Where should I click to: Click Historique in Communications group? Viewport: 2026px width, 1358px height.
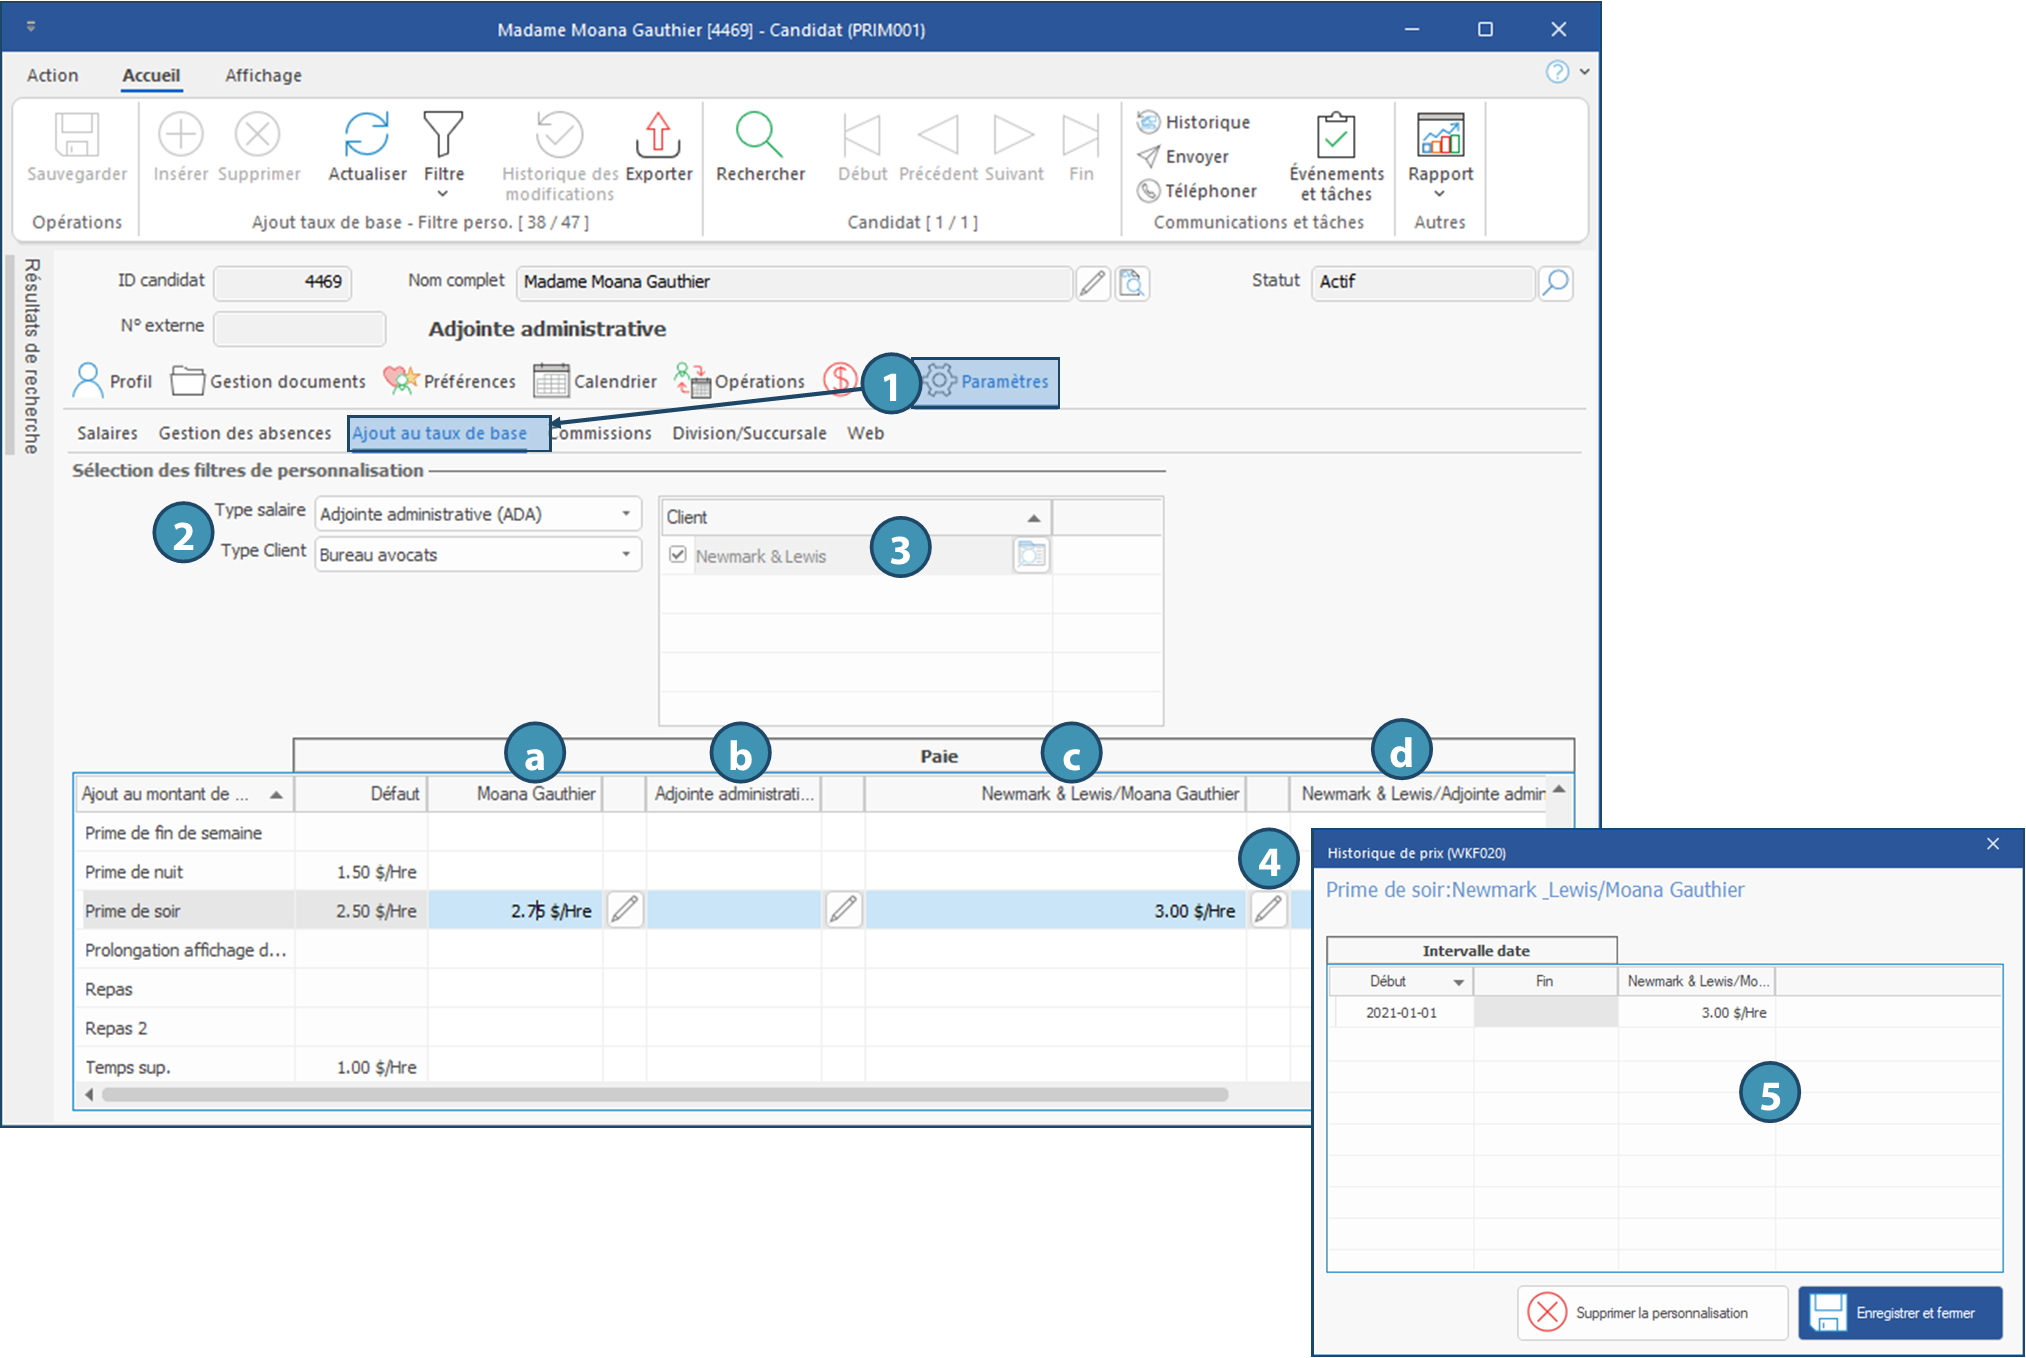pyautogui.click(x=1206, y=122)
